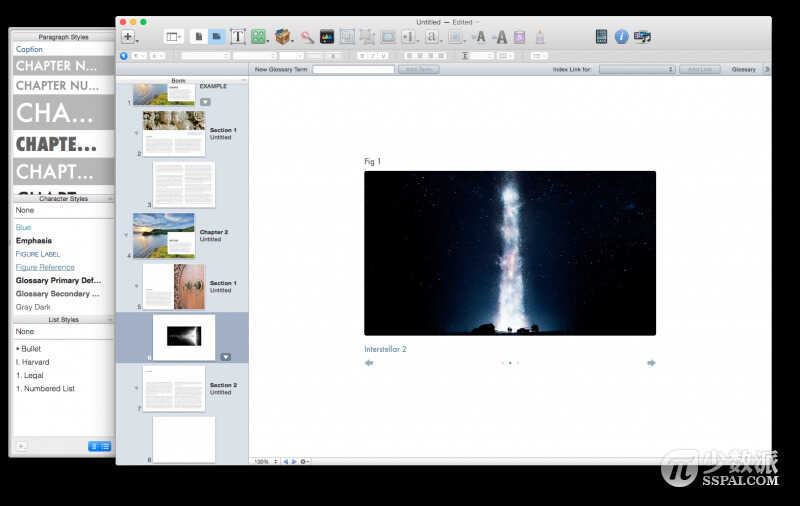Switch to landscape orientation button
Viewport: 800px width, 506px height.
tap(217, 37)
